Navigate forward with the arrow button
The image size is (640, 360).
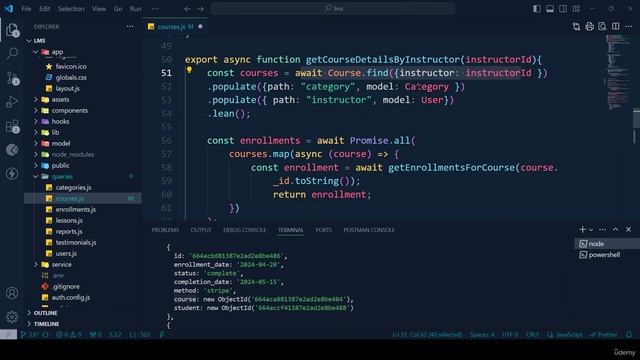tap(200, 9)
